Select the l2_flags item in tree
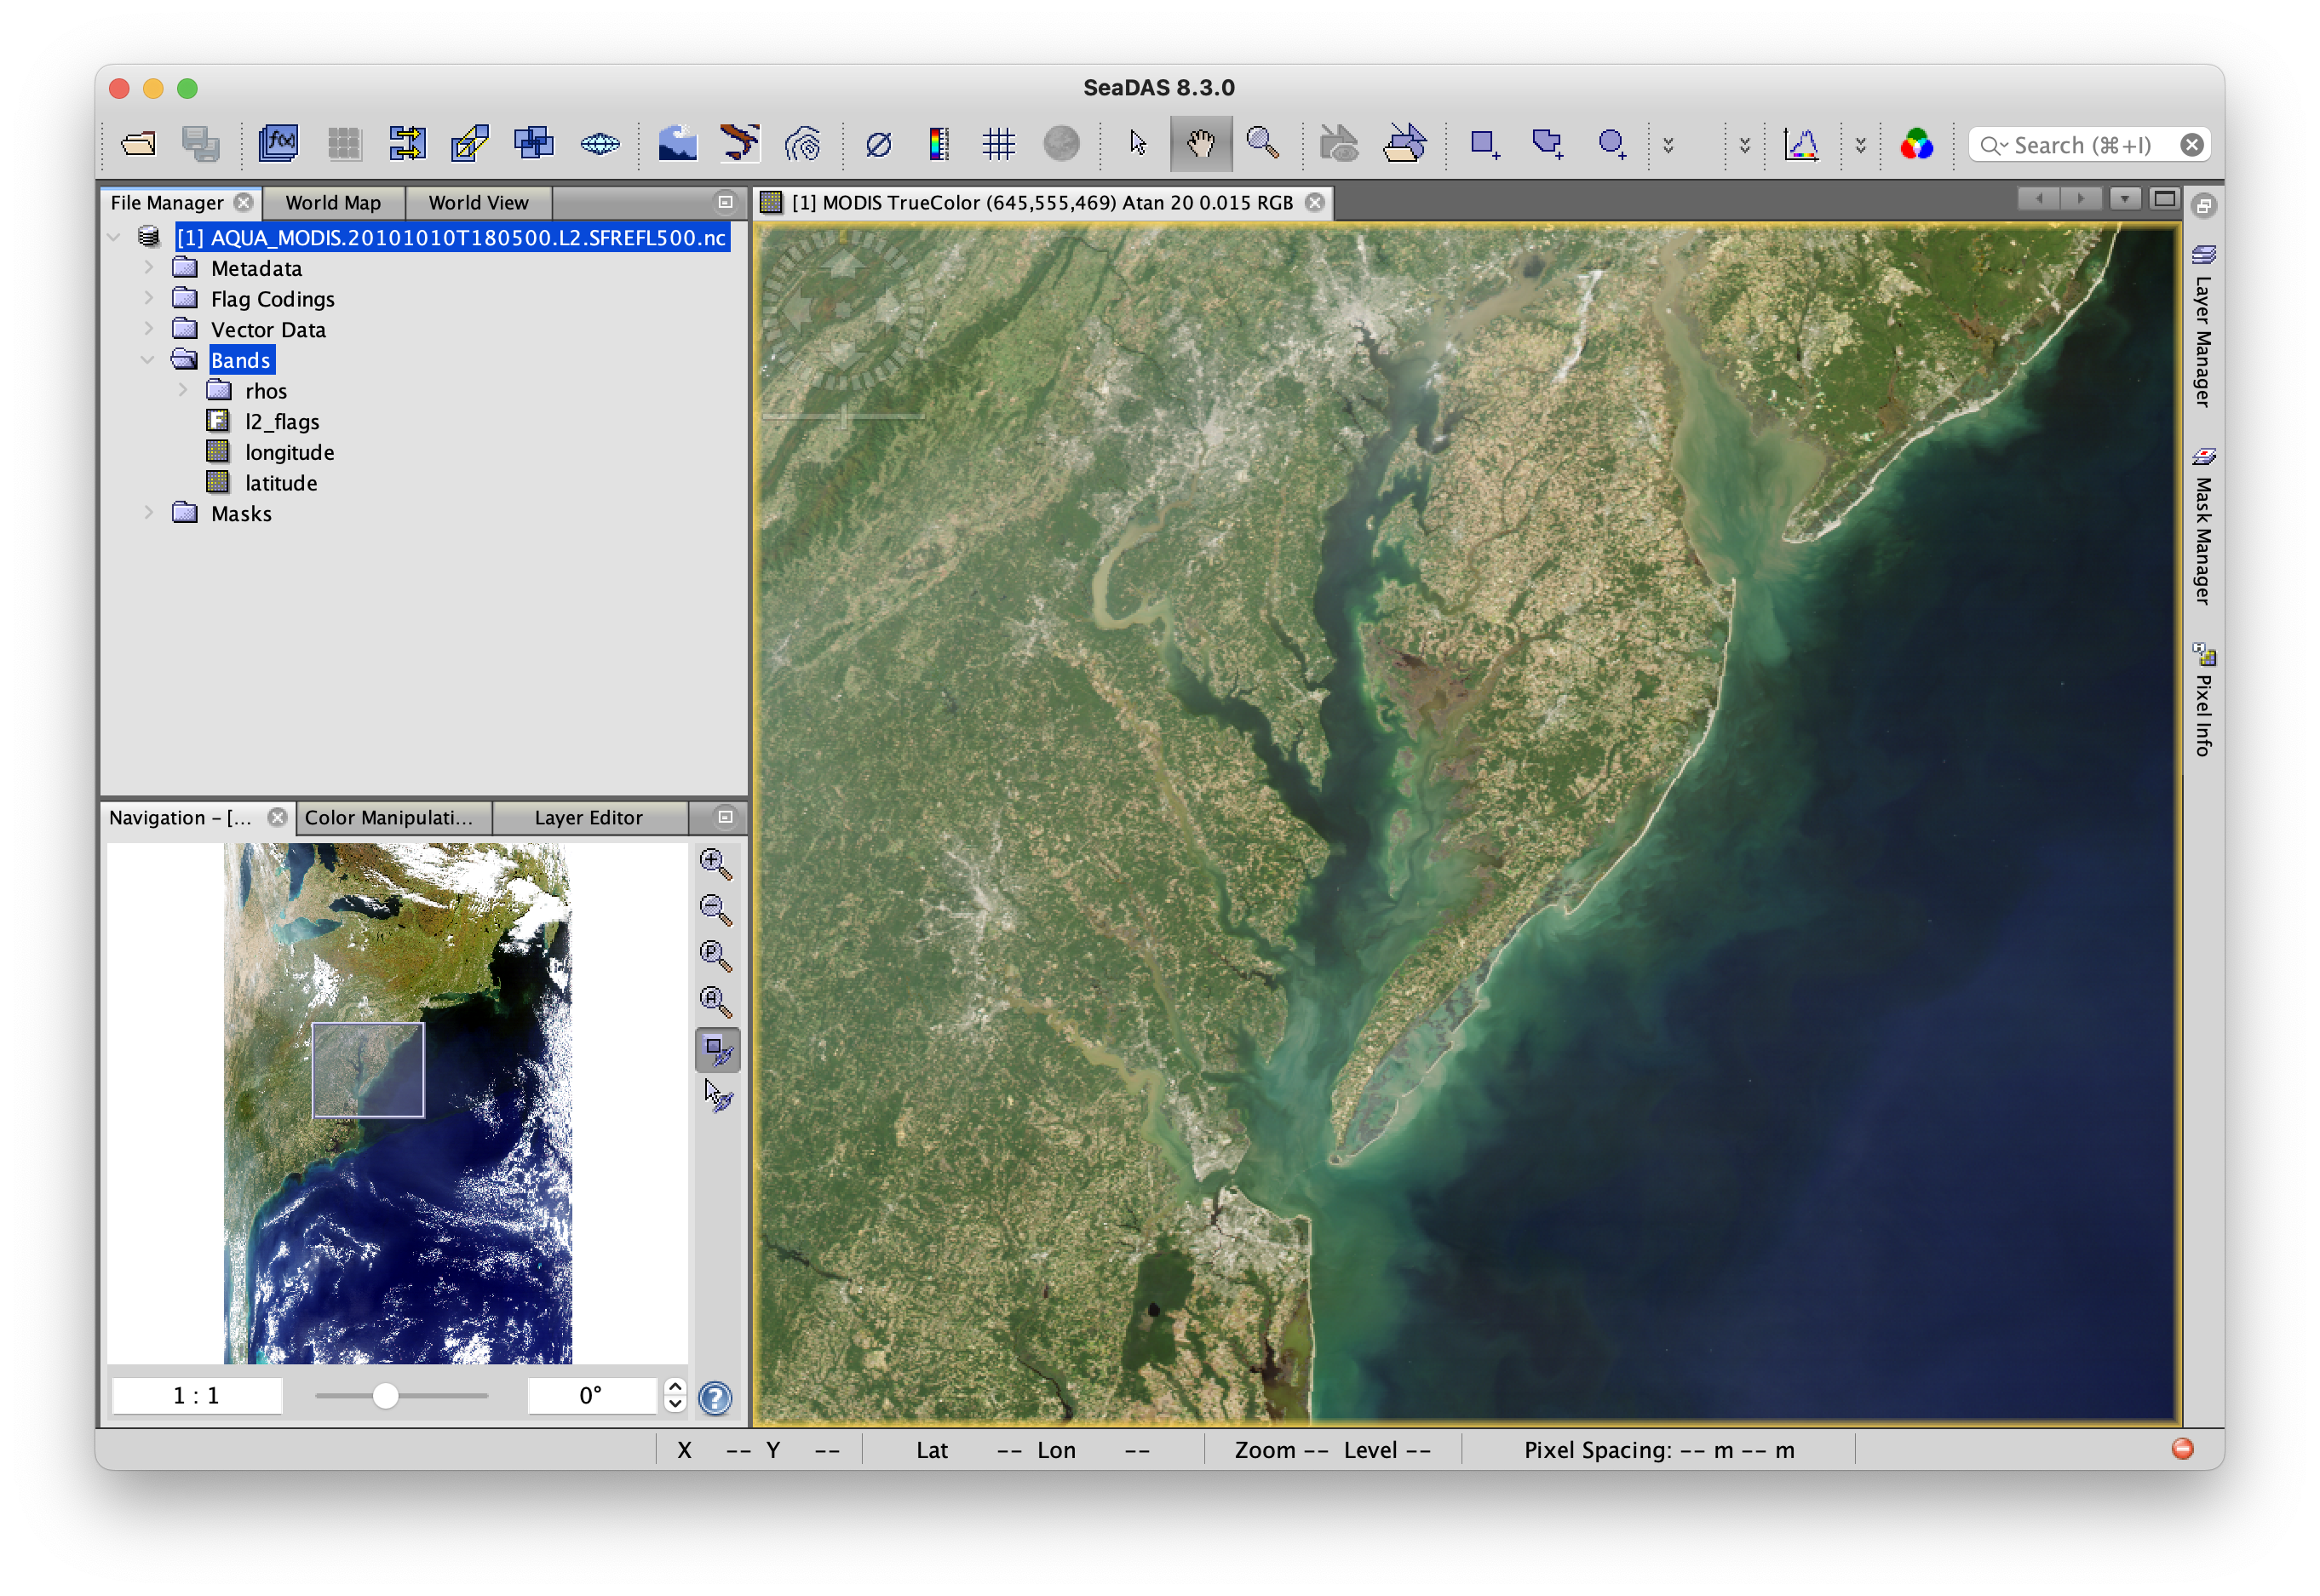Screen dimensions: 2320x1596 (280, 422)
